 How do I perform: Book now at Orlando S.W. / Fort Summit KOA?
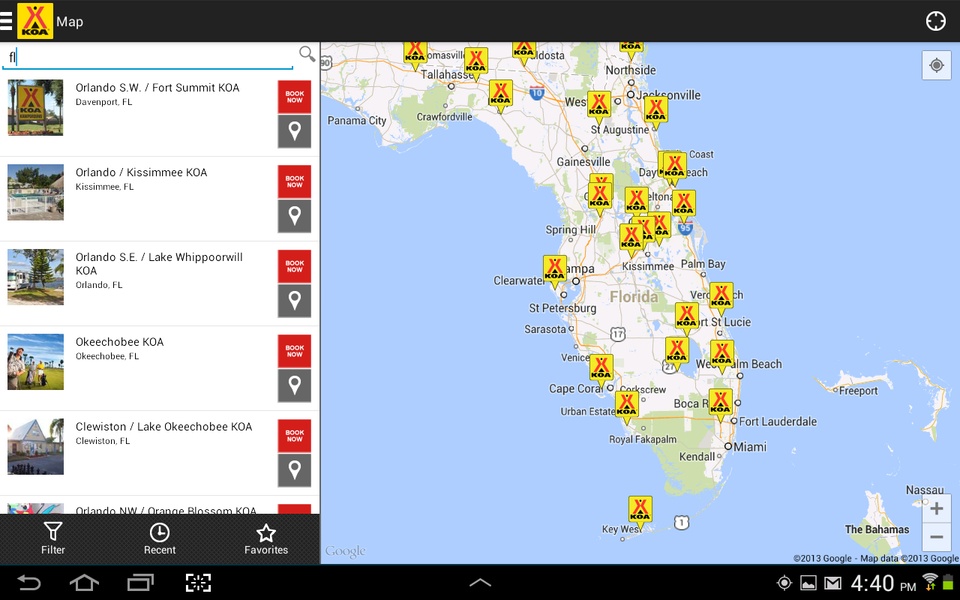pyautogui.click(x=294, y=97)
